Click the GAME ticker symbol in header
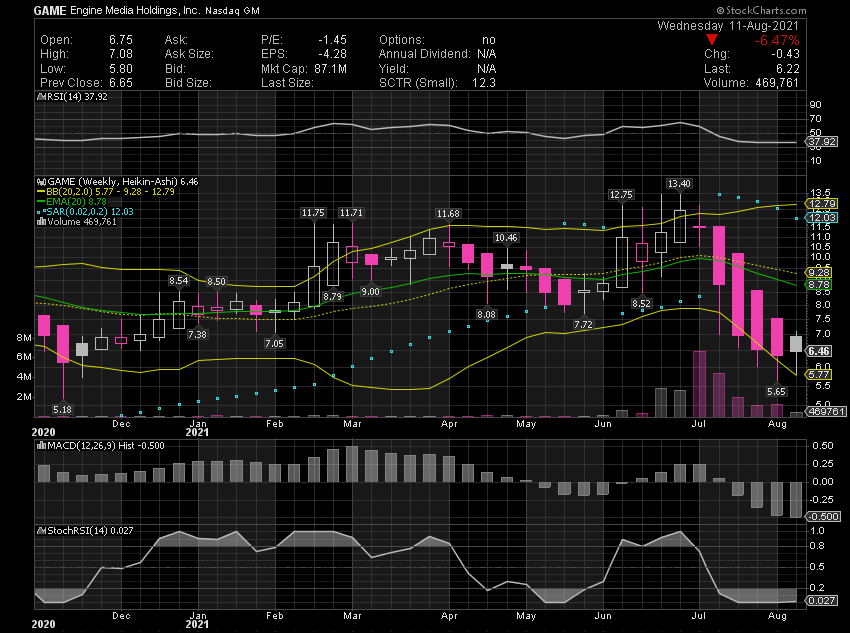Screen dimensions: 850x633 pyautogui.click(x=50, y=10)
